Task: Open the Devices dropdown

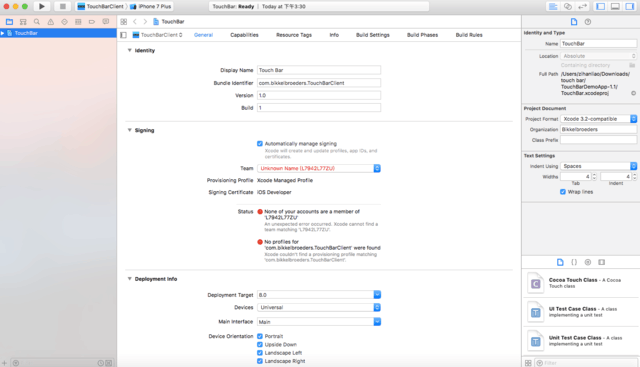Action: [x=319, y=307]
